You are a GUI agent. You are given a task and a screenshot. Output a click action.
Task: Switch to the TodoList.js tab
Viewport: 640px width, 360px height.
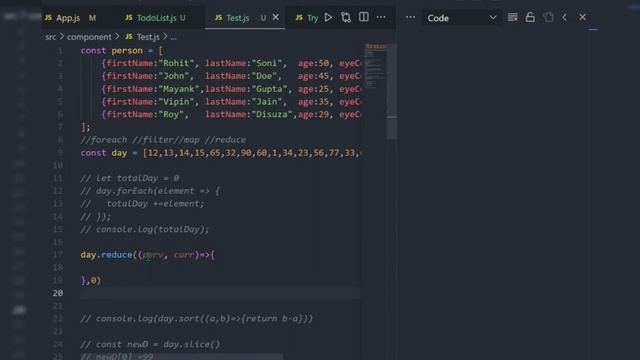(x=156, y=18)
